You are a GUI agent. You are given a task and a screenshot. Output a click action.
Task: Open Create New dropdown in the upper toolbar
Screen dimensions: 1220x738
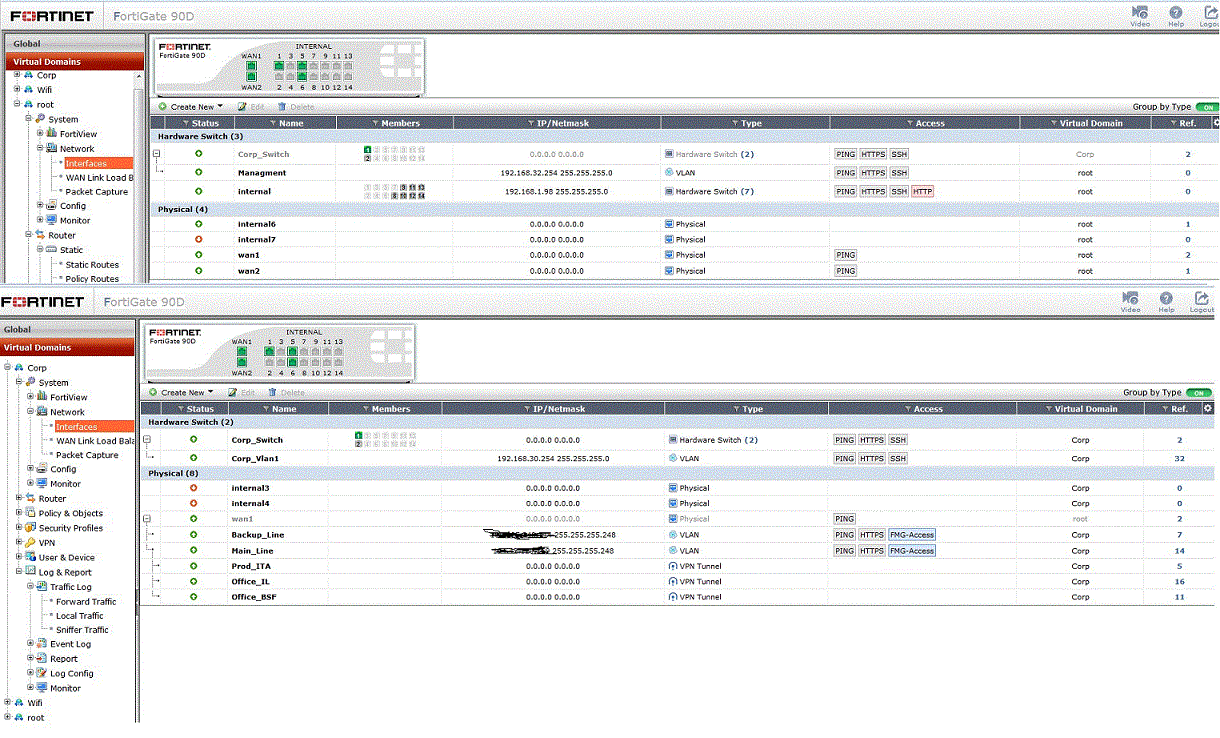click(190, 107)
